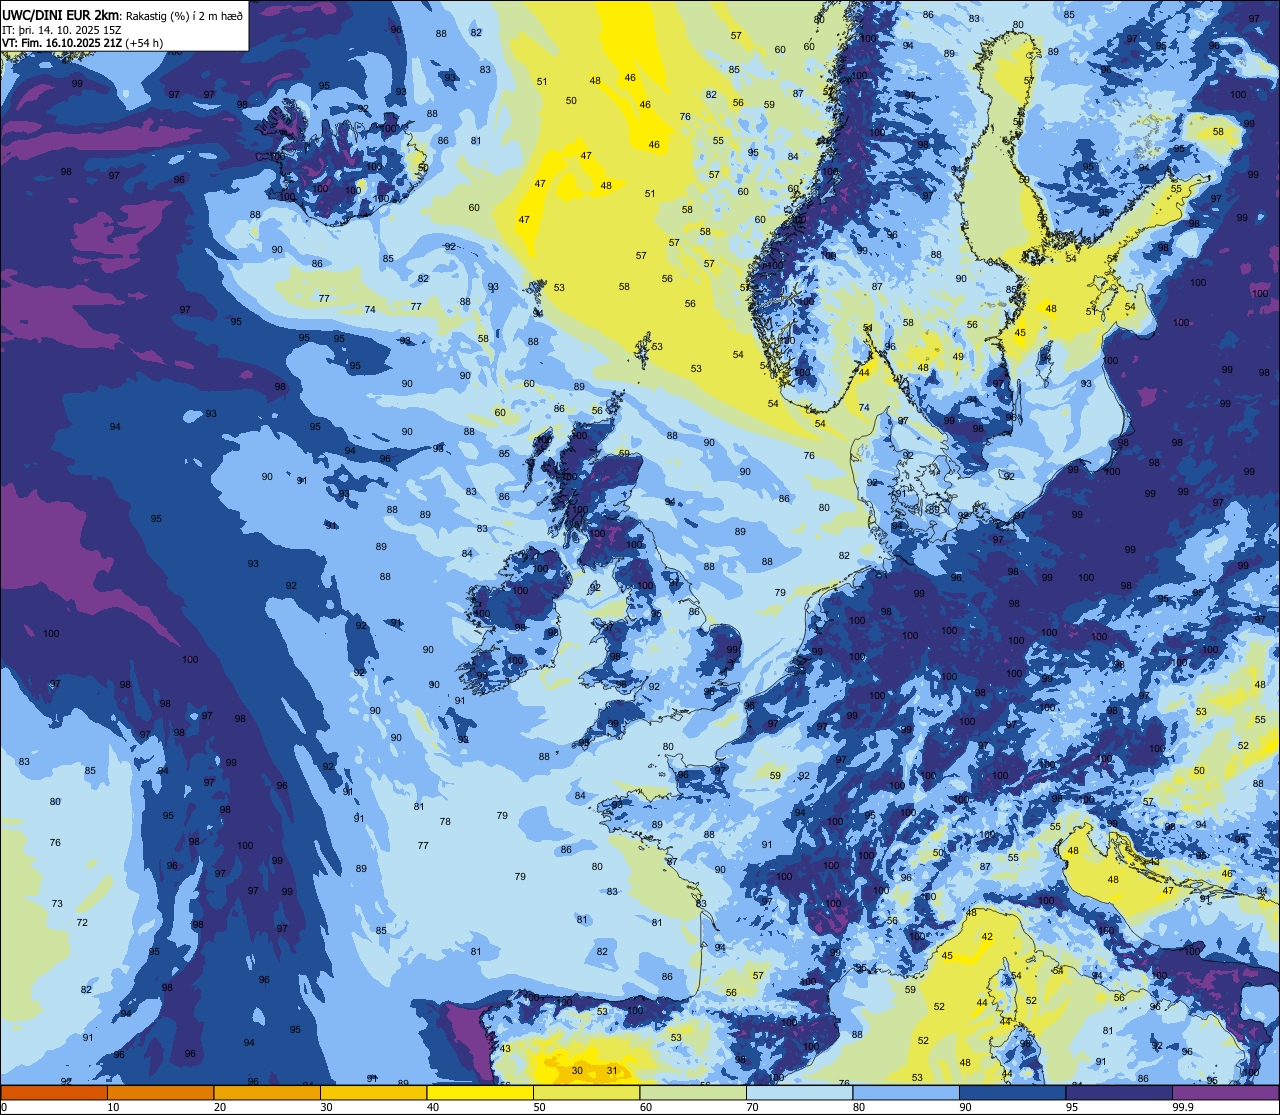This screenshot has width=1280, height=1115.
Task: Select the legend swatch between 10 and 20
Action: coord(160,1093)
